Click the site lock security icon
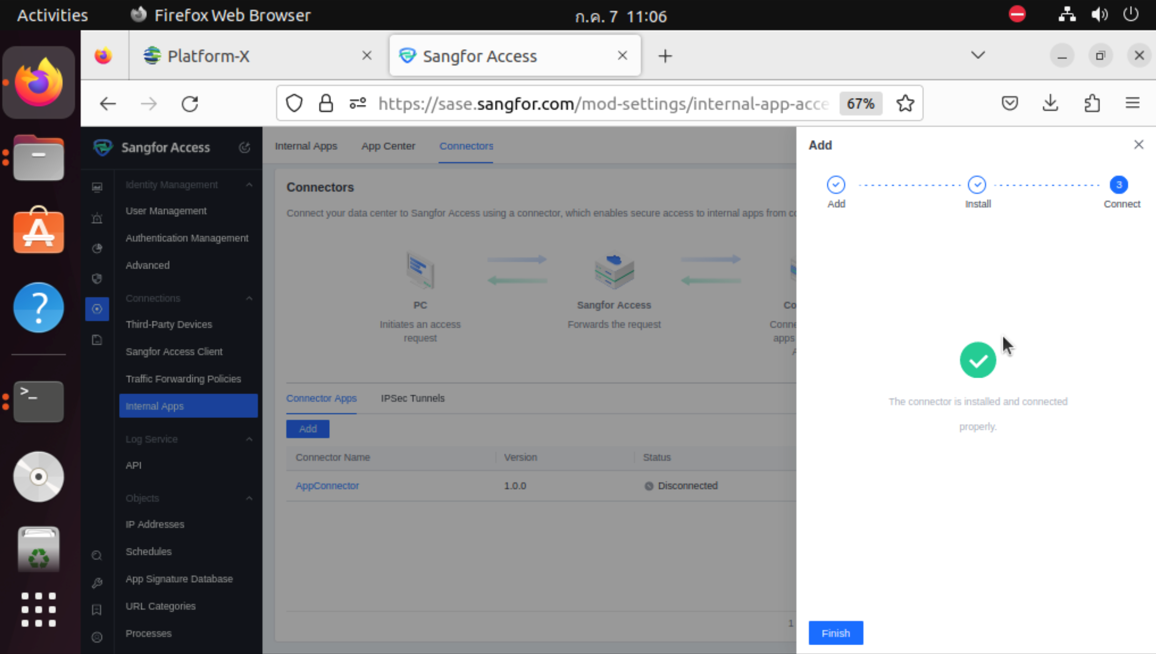The image size is (1156, 654). click(326, 104)
